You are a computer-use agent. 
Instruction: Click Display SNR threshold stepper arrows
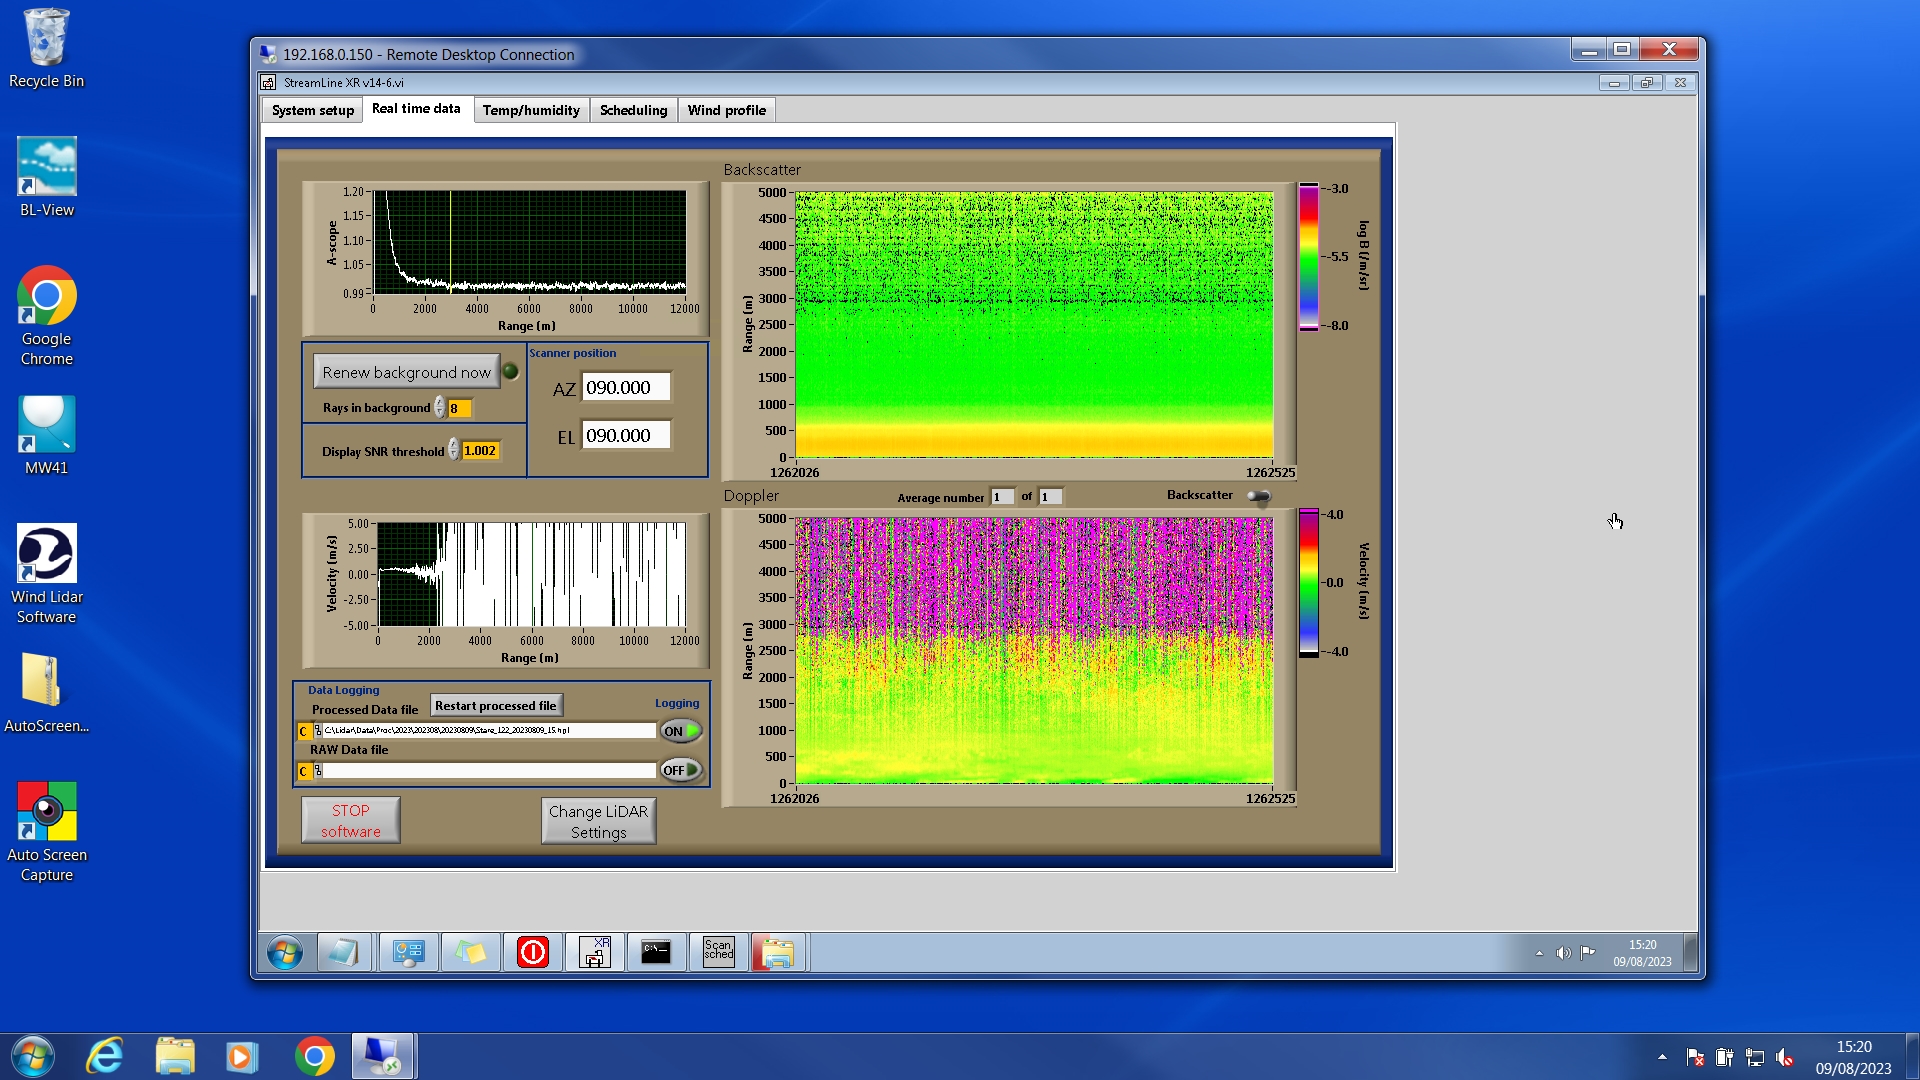453,451
